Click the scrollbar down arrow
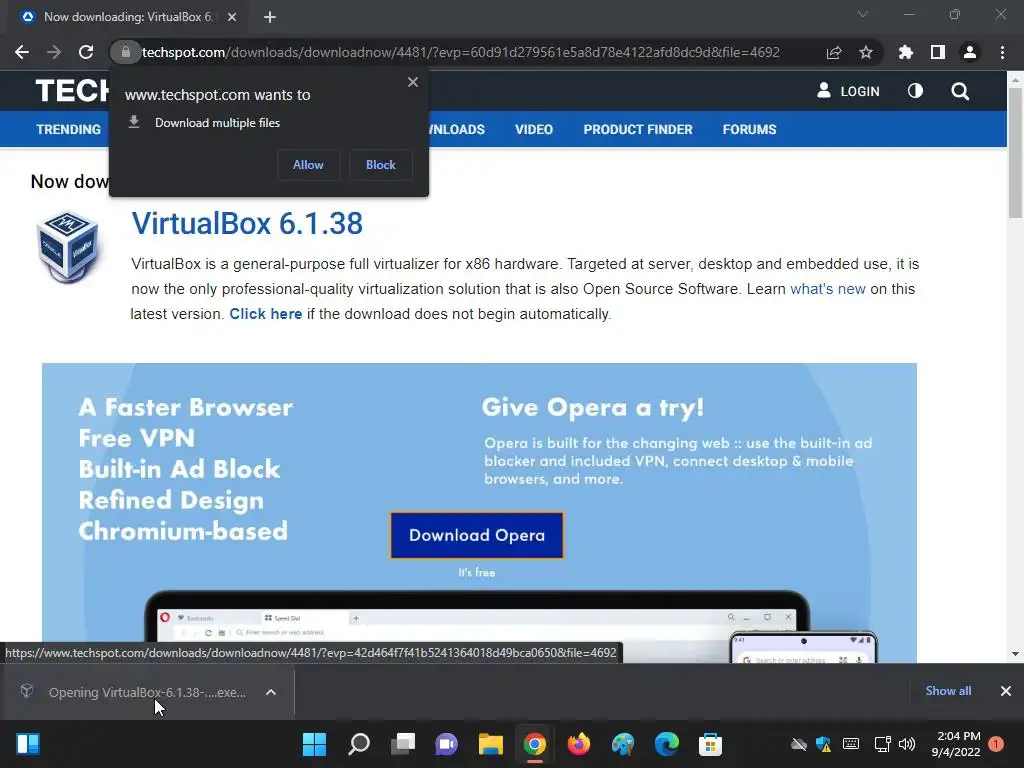Image resolution: width=1024 pixels, height=768 pixels. click(1015, 654)
